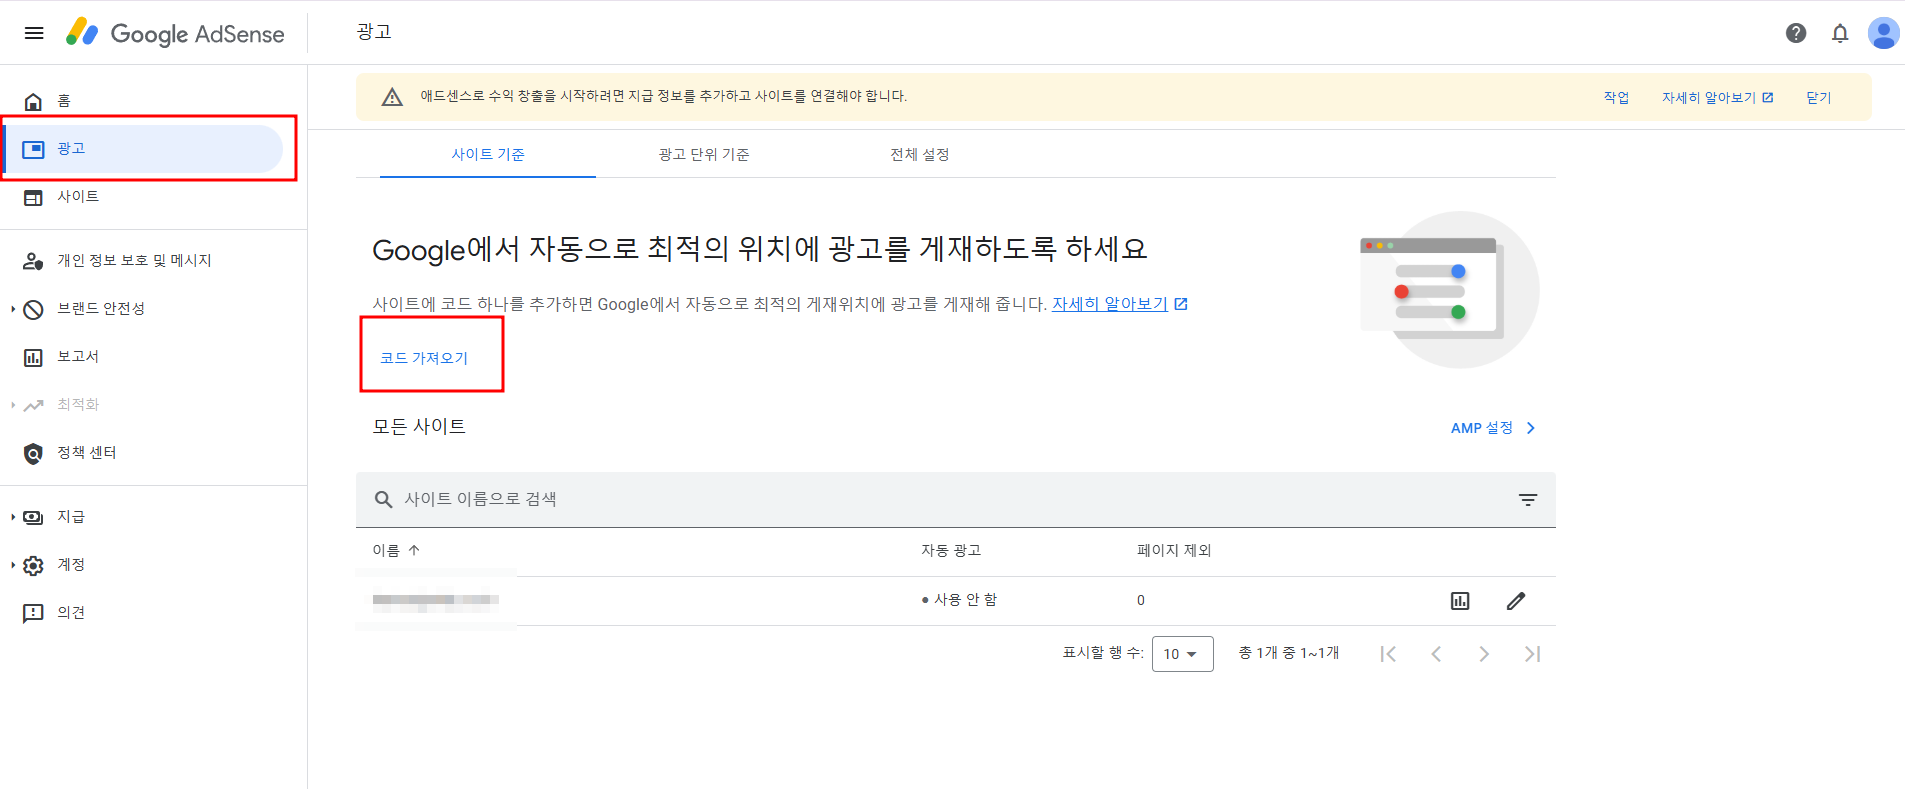Open 브랜드 안전성 menu item
1905x789 pixels.
[101, 309]
